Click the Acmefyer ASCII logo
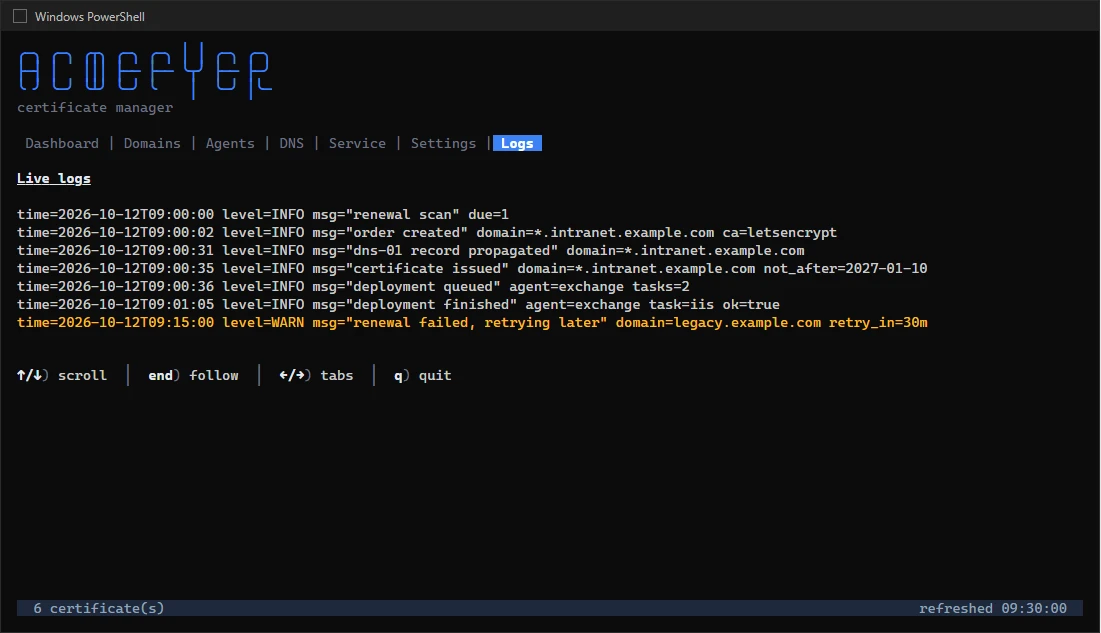Image resolution: width=1101 pixels, height=633 pixels. click(x=145, y=70)
